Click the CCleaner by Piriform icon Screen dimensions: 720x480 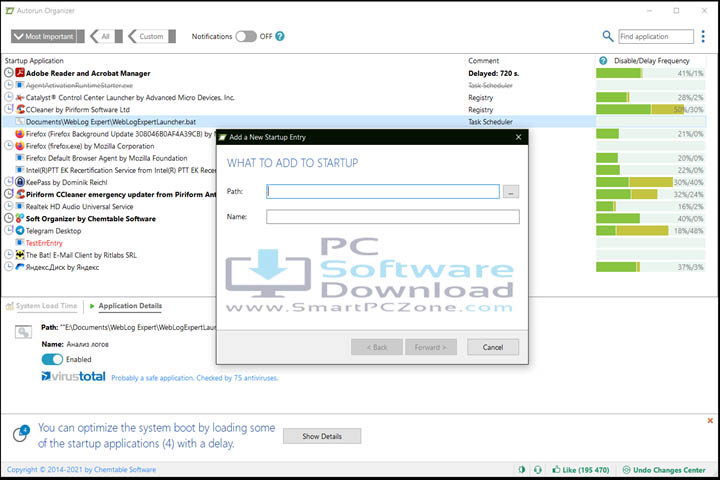click(20, 109)
